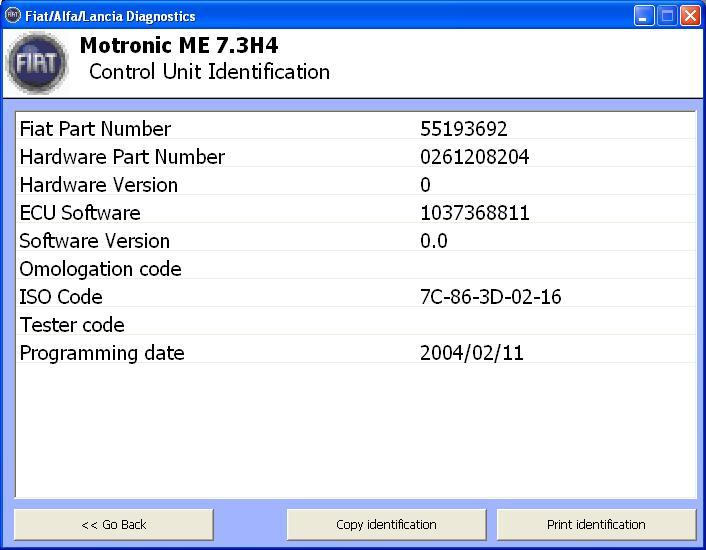Click the Fiat logo in header
The width and height of the screenshot is (706, 550).
point(37,63)
